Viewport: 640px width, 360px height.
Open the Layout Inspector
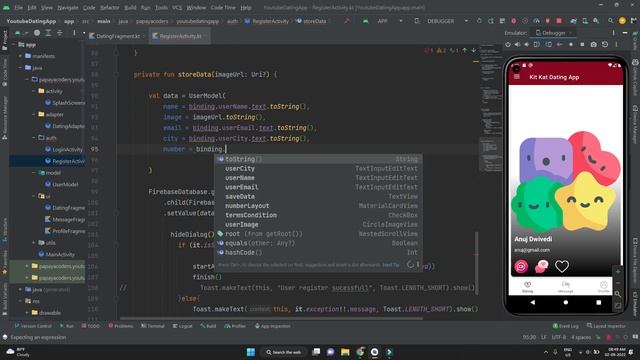(x=606, y=326)
